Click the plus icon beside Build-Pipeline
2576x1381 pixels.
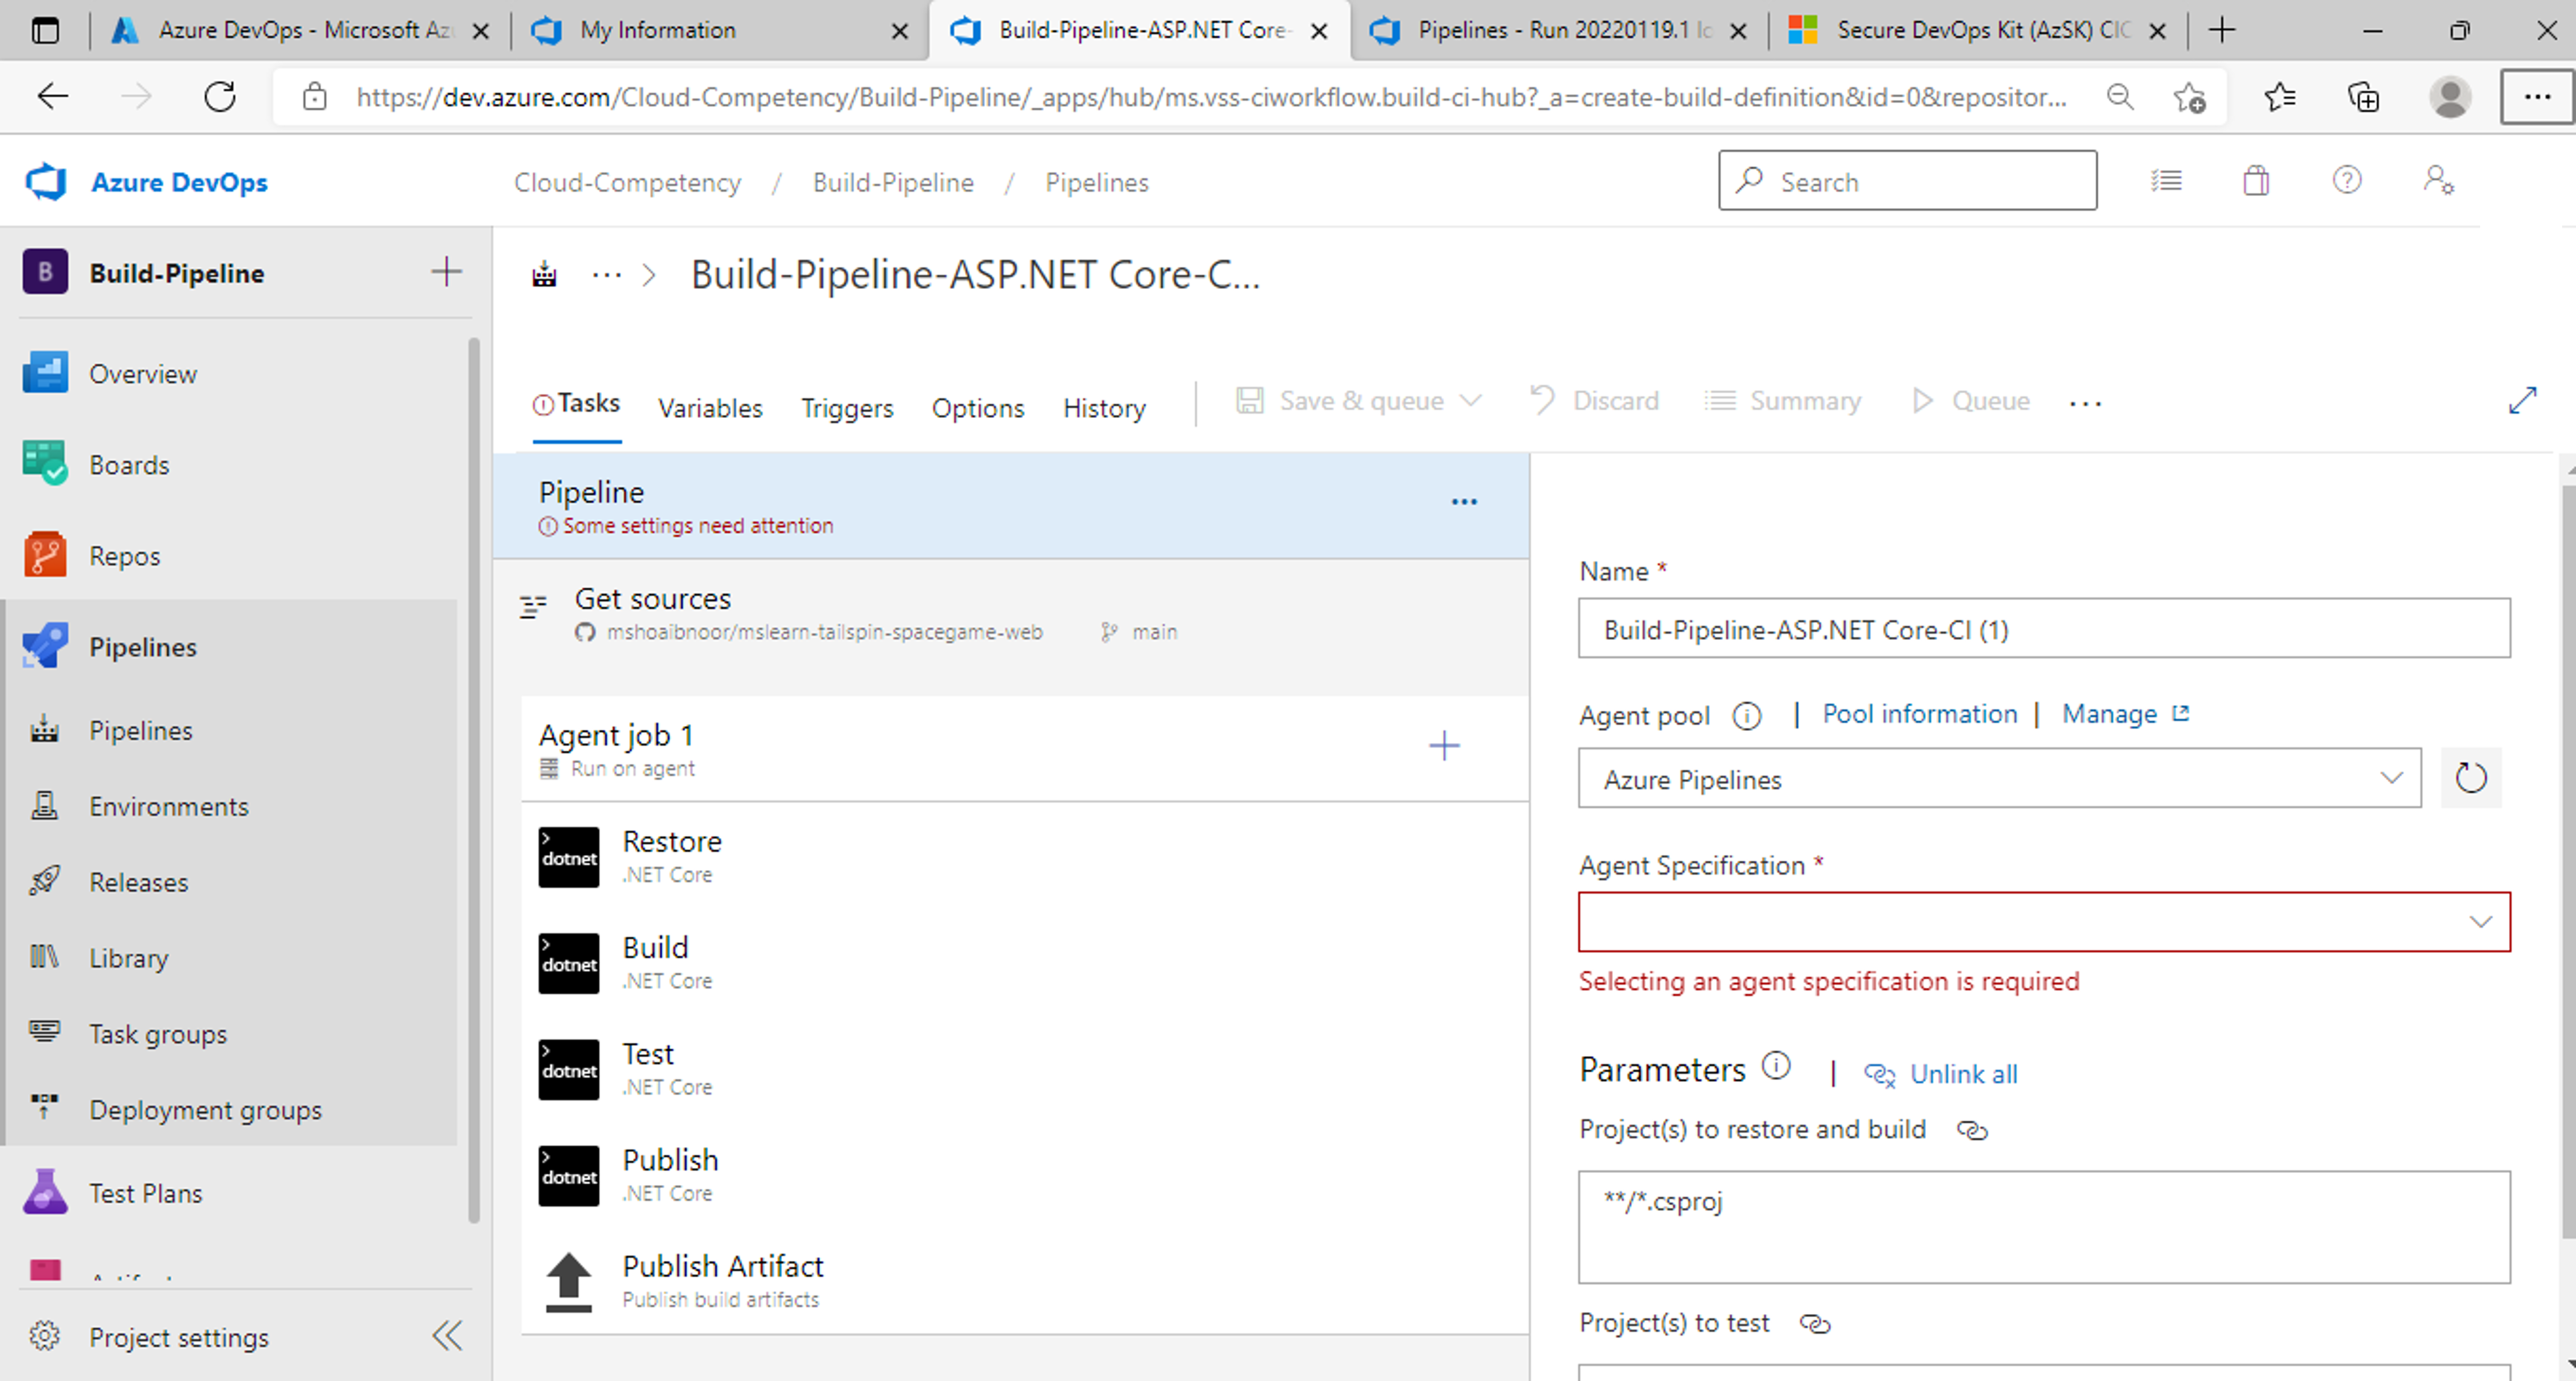click(x=446, y=272)
